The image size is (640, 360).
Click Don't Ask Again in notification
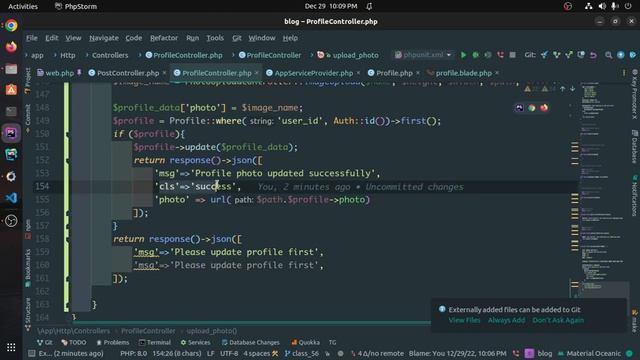click(x=558, y=320)
